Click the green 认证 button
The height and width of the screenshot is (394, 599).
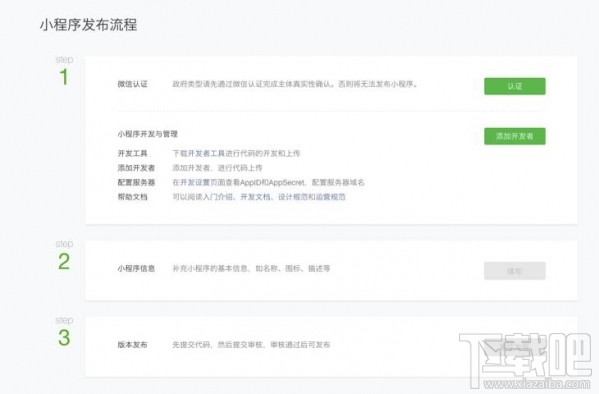coord(515,86)
